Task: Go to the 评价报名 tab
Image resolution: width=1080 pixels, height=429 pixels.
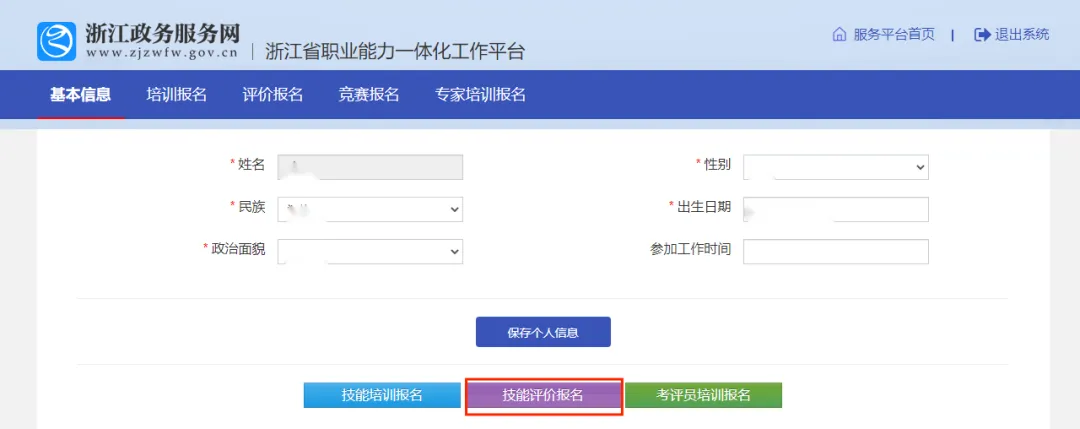Action: point(272,95)
